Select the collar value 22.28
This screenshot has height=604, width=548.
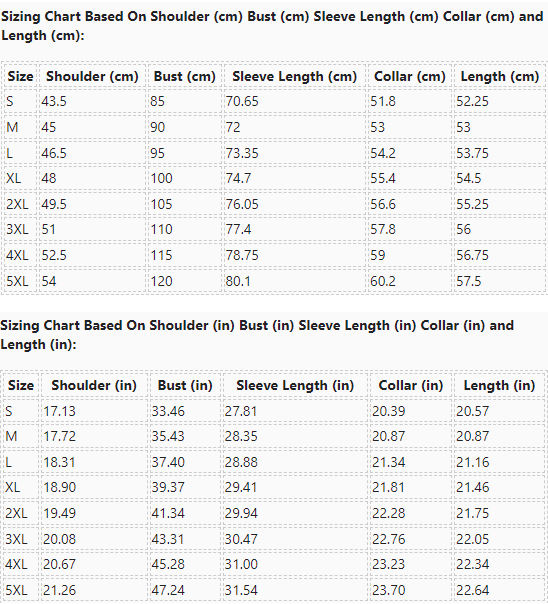point(389,513)
